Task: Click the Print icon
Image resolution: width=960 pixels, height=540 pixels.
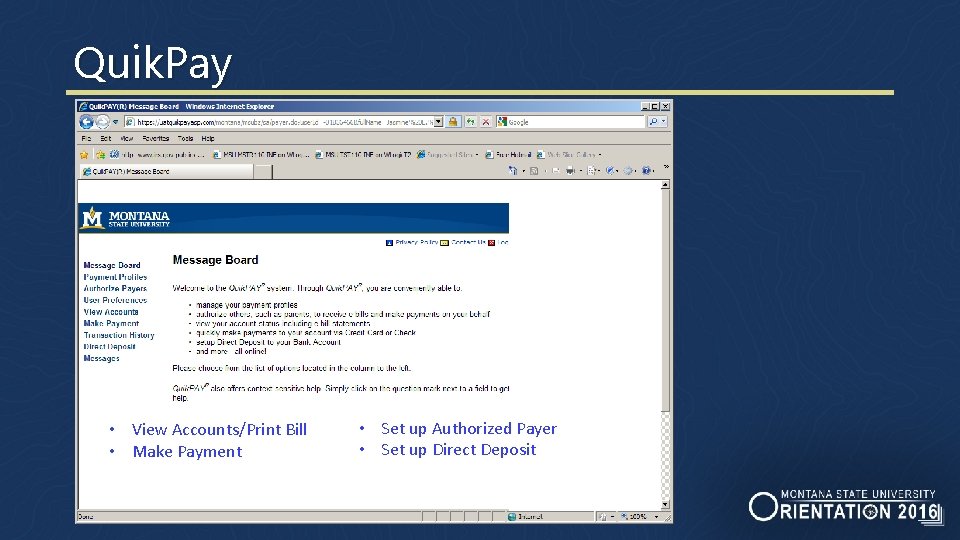Action: (x=570, y=171)
